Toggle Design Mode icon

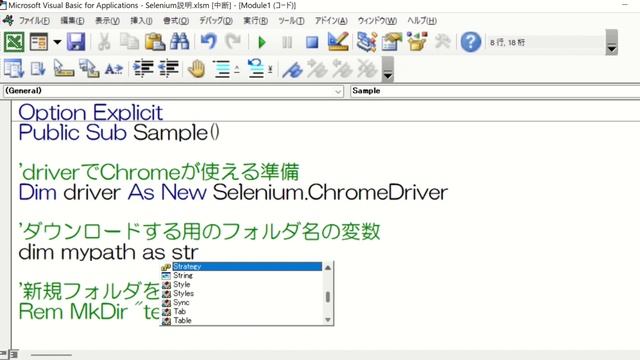point(338,42)
